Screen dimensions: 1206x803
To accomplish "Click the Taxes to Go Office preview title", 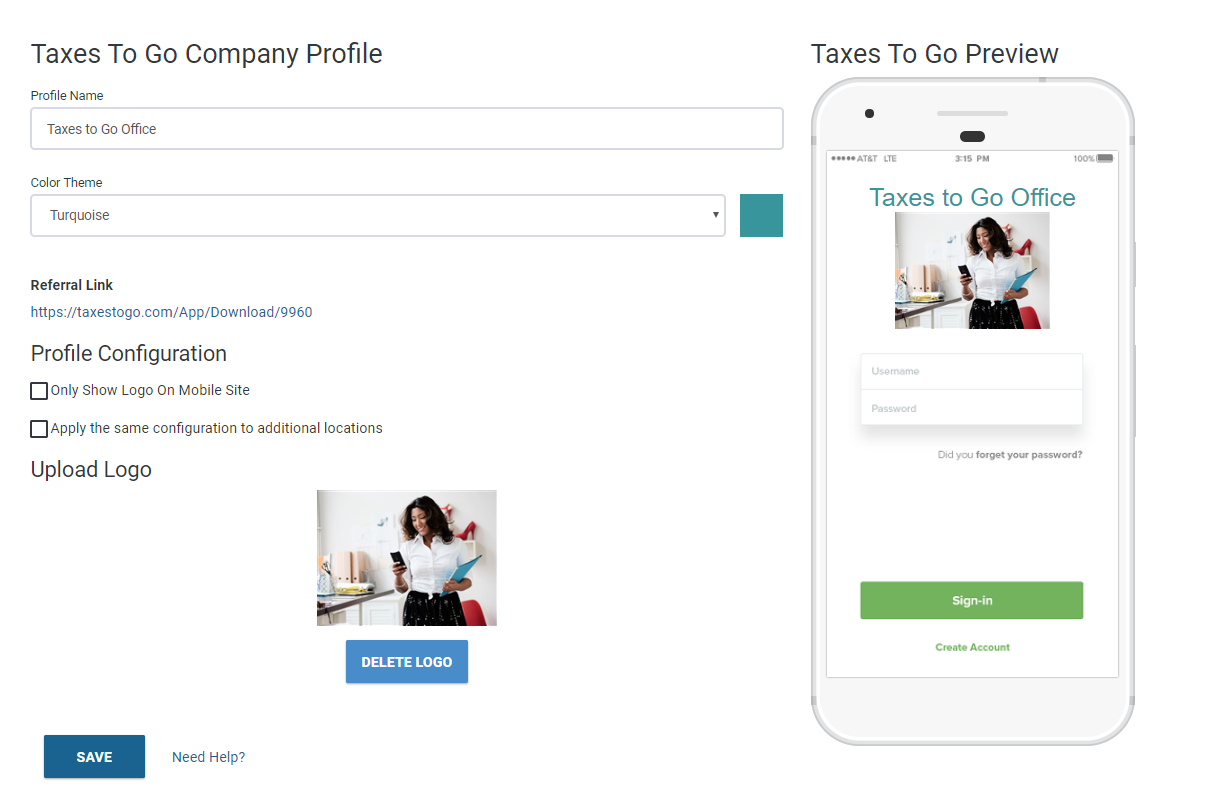I will pyautogui.click(x=972, y=197).
